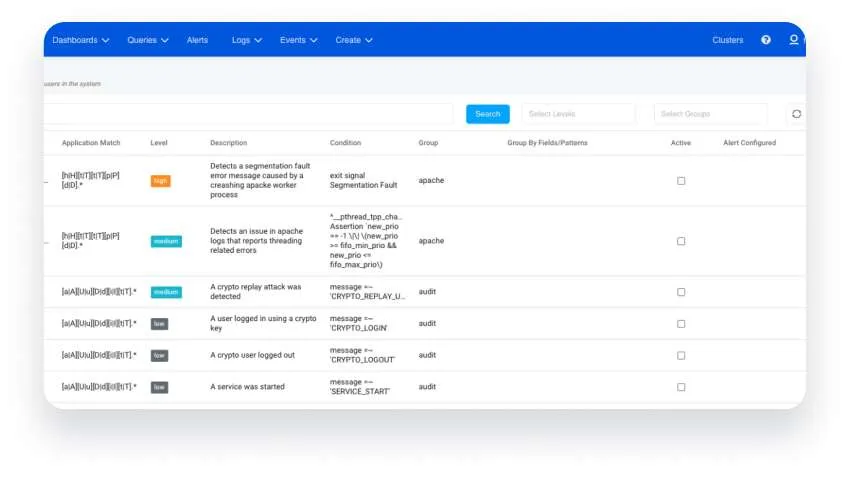851x477 pixels.
Task: Click application match pattern in segmentation fault row
Action: click(90, 180)
